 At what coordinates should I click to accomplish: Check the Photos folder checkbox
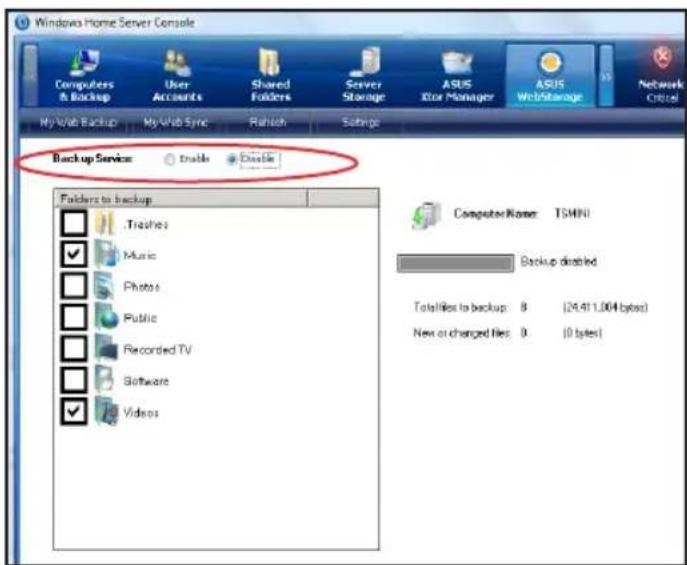tap(74, 286)
